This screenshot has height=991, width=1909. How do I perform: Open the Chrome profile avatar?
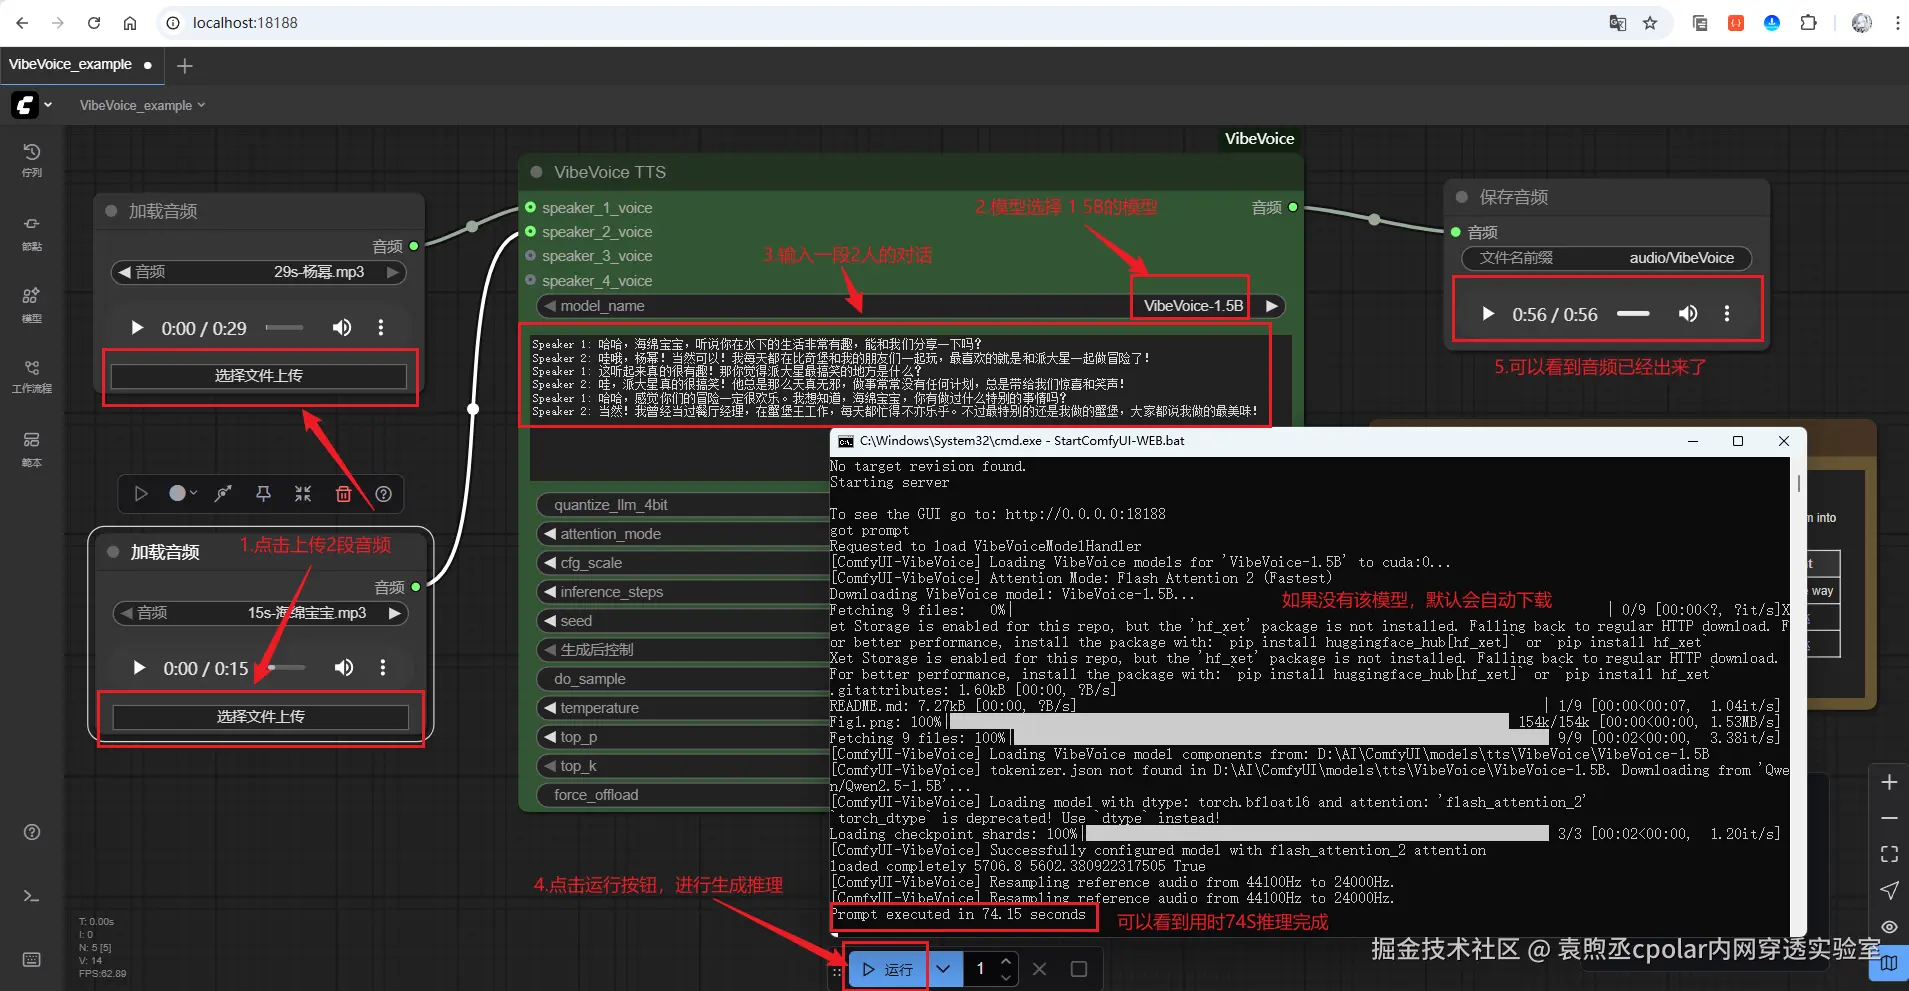(x=1861, y=23)
